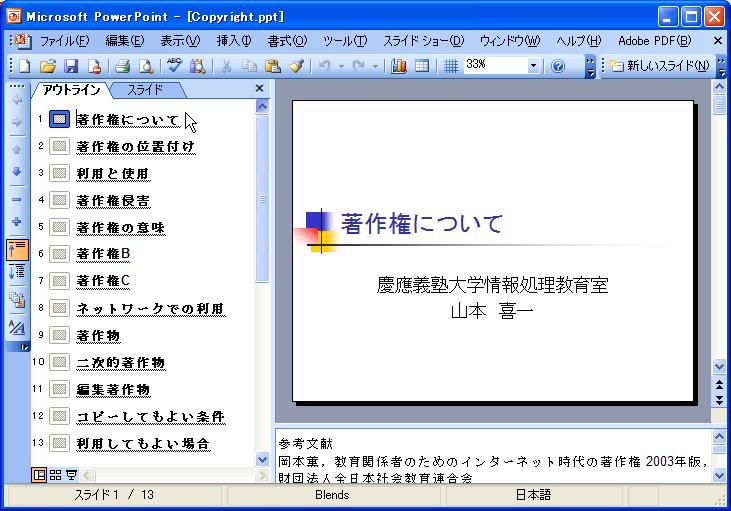Screen dimensions: 731x511
Task: Demote outline item with right arrow
Action: [x=17, y=122]
